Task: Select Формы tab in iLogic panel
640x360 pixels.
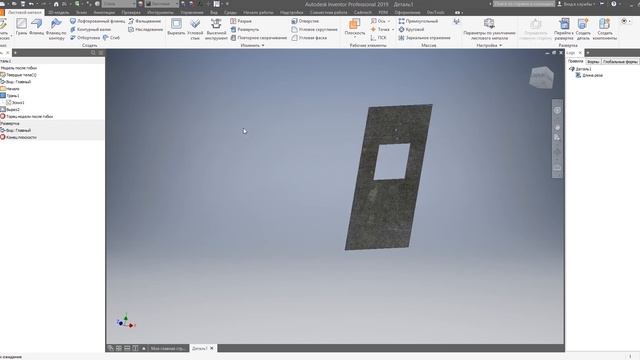Action: point(593,62)
